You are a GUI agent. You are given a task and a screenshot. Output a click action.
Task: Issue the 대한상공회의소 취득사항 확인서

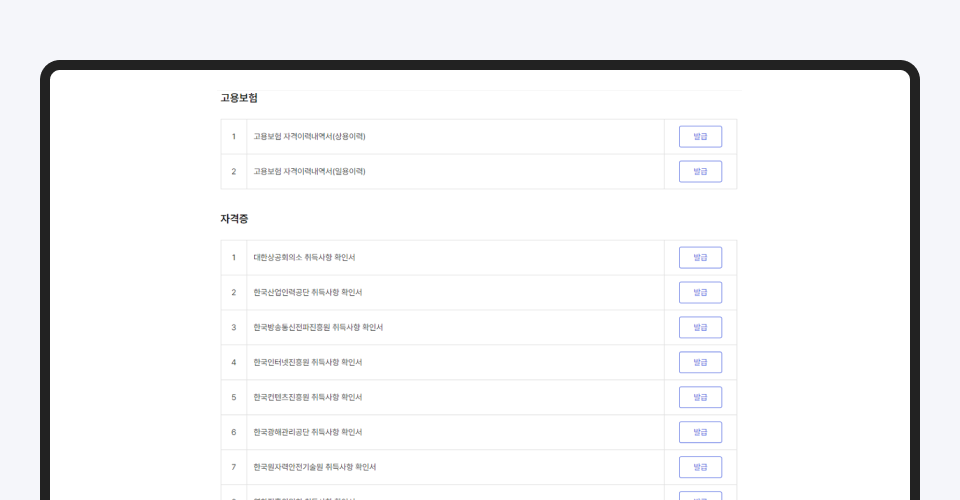click(700, 258)
